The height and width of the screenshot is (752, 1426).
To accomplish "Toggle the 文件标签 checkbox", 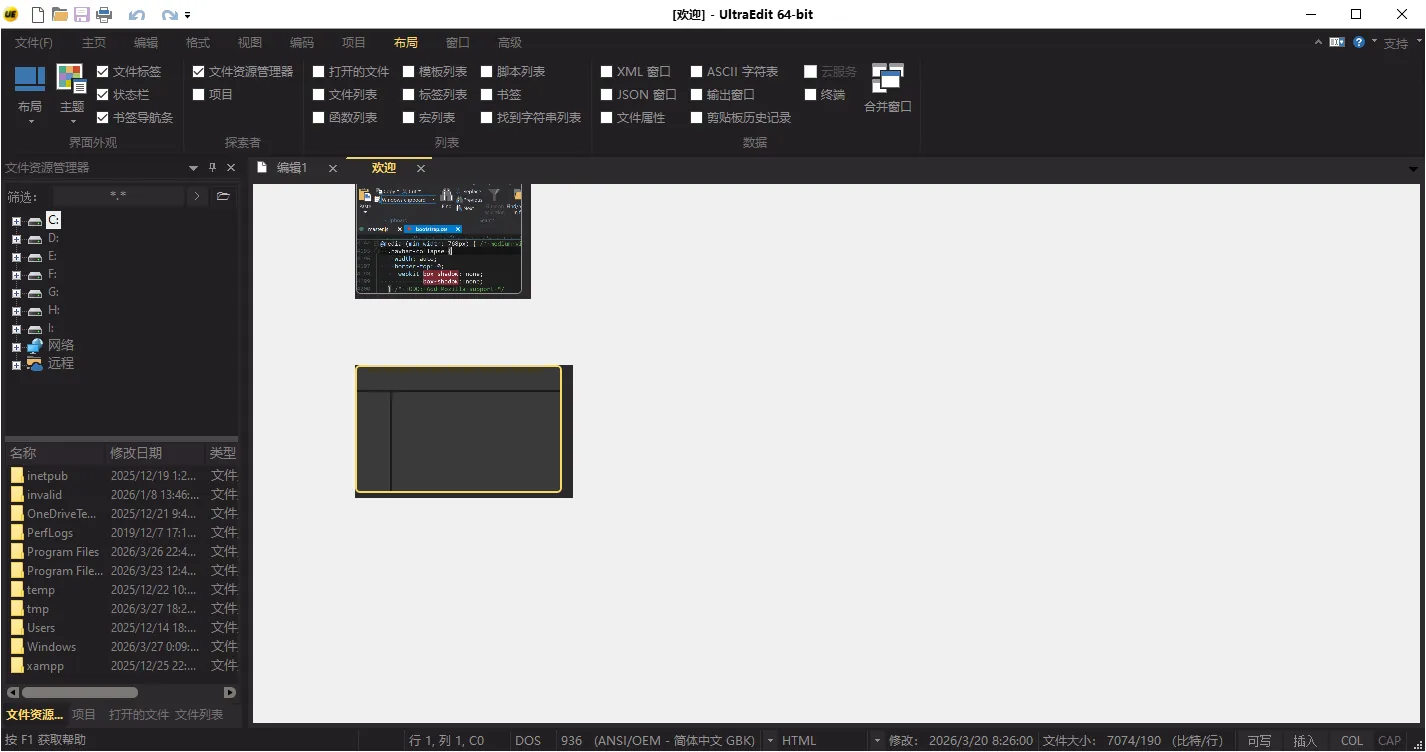I will pyautogui.click(x=102, y=72).
